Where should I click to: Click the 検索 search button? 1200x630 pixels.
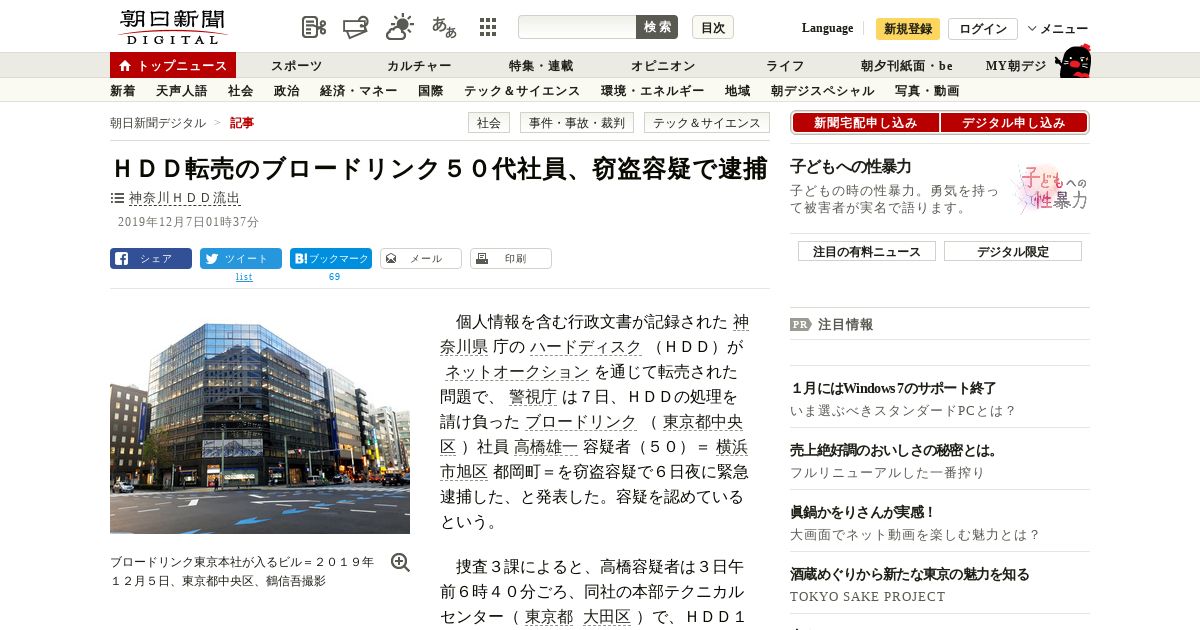click(x=657, y=27)
